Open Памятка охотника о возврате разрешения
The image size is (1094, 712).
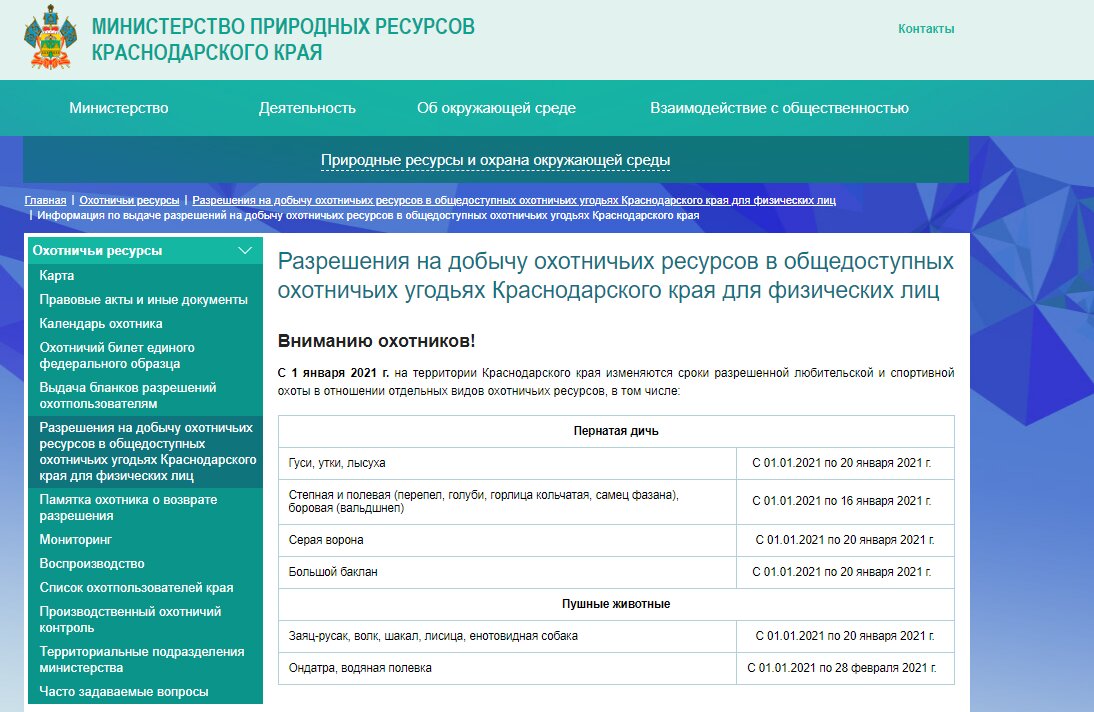click(128, 510)
